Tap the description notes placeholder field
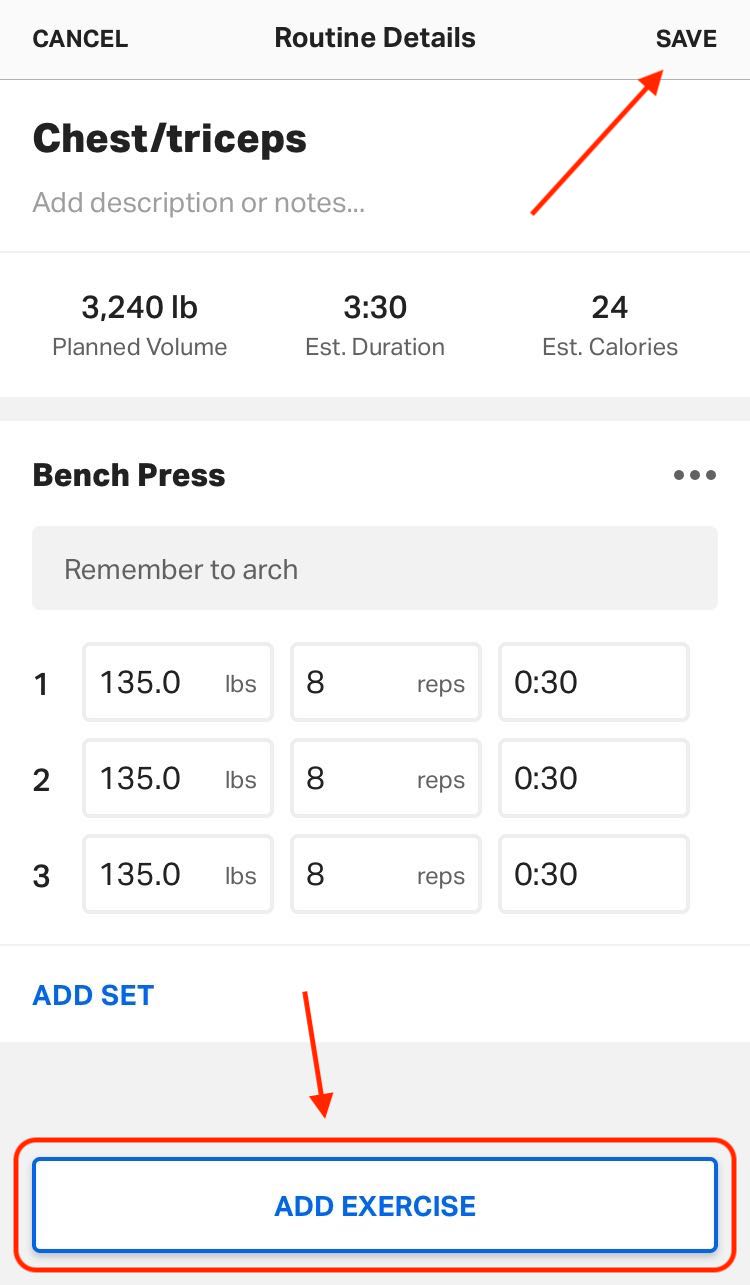Screen dimensions: 750x1285 pos(197,202)
